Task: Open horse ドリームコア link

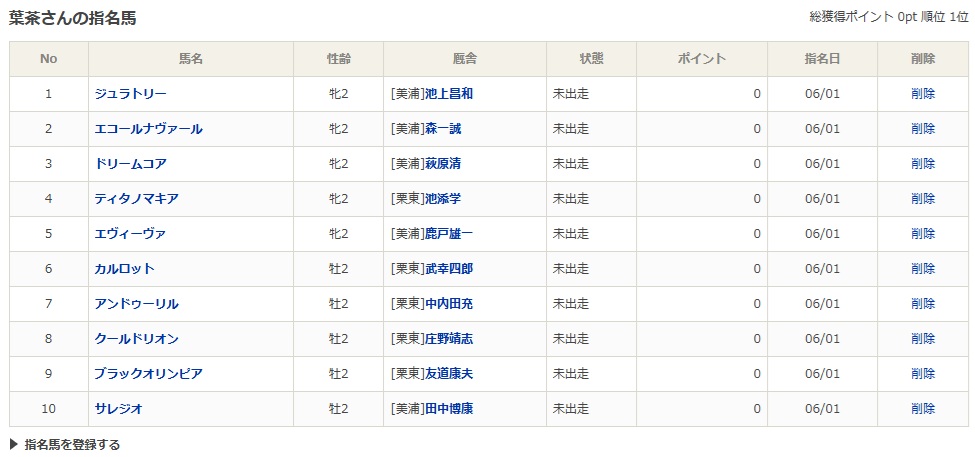Action: 131,164
